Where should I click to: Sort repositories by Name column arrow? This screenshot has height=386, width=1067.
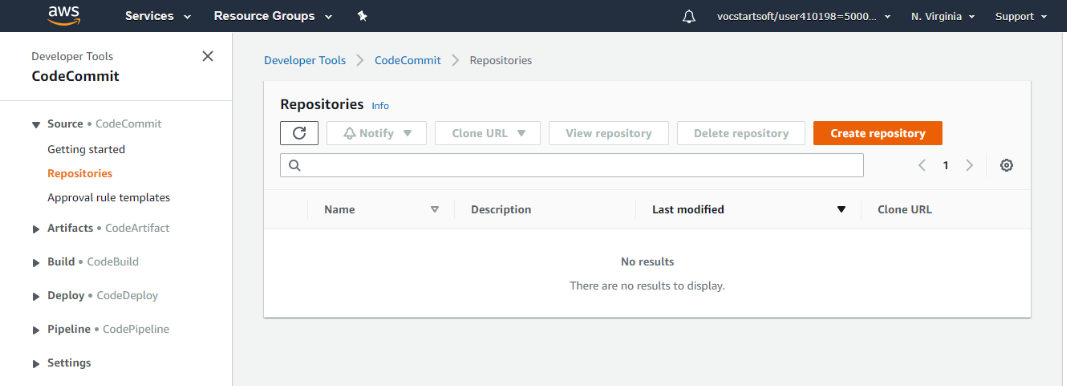click(435, 210)
